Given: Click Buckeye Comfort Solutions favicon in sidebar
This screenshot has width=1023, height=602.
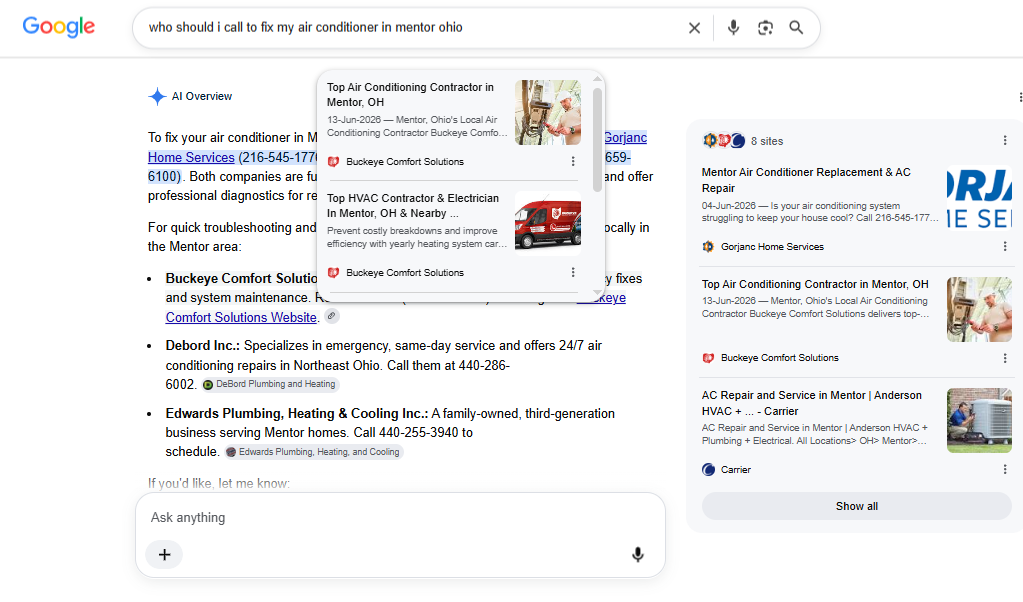Looking at the screenshot, I should click(708, 358).
